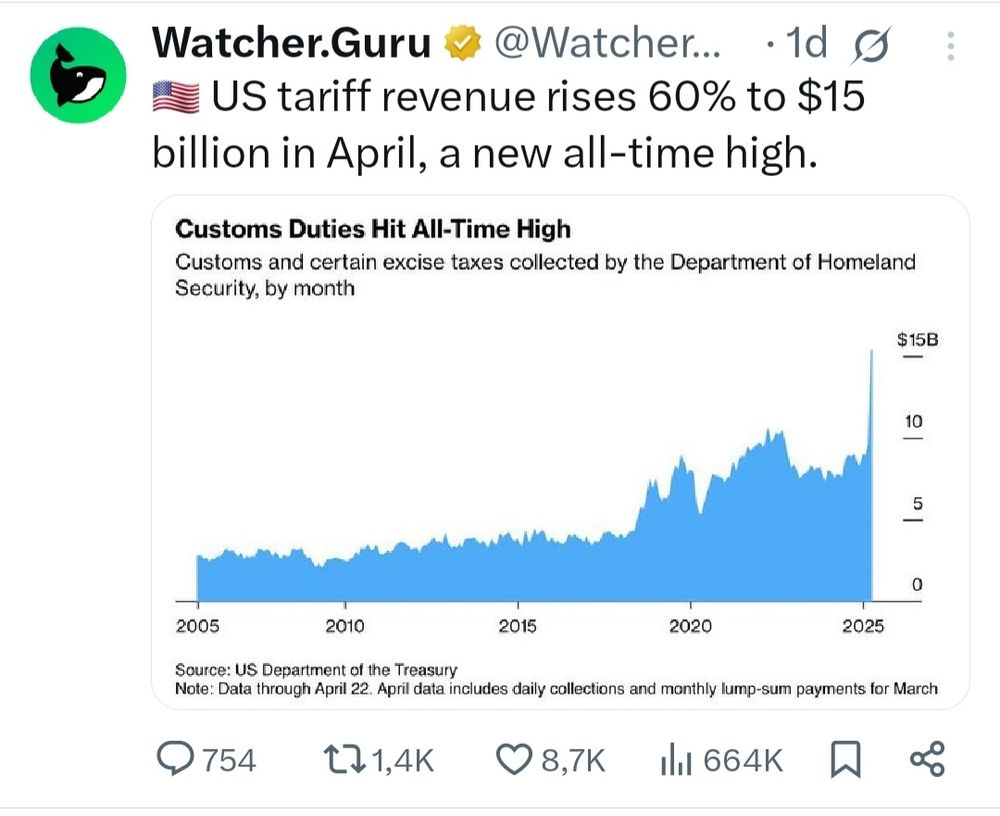The height and width of the screenshot is (816, 1000).
Task: Bookmark this post
Action: [x=845, y=760]
